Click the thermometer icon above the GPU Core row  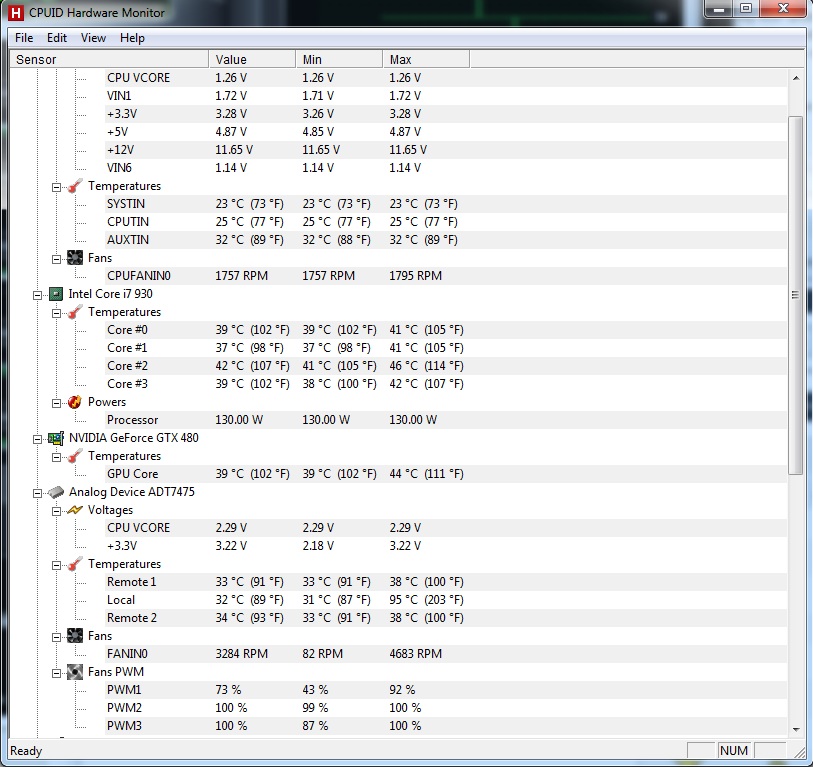click(75, 456)
